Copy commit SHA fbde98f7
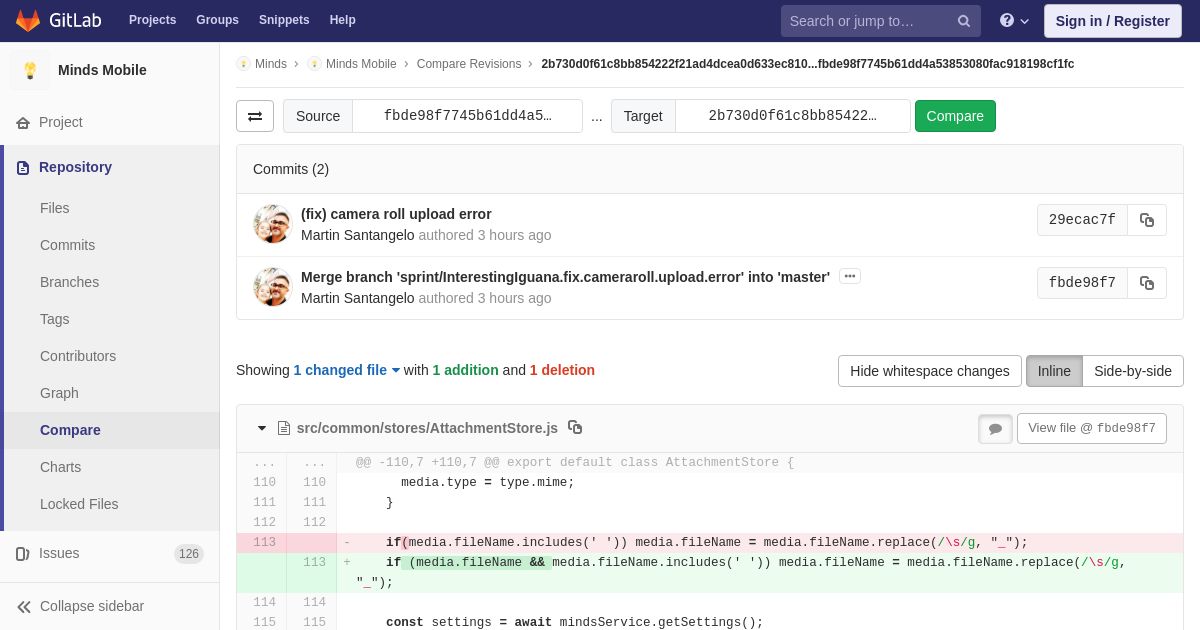This screenshot has height=630, width=1200. (x=1147, y=283)
